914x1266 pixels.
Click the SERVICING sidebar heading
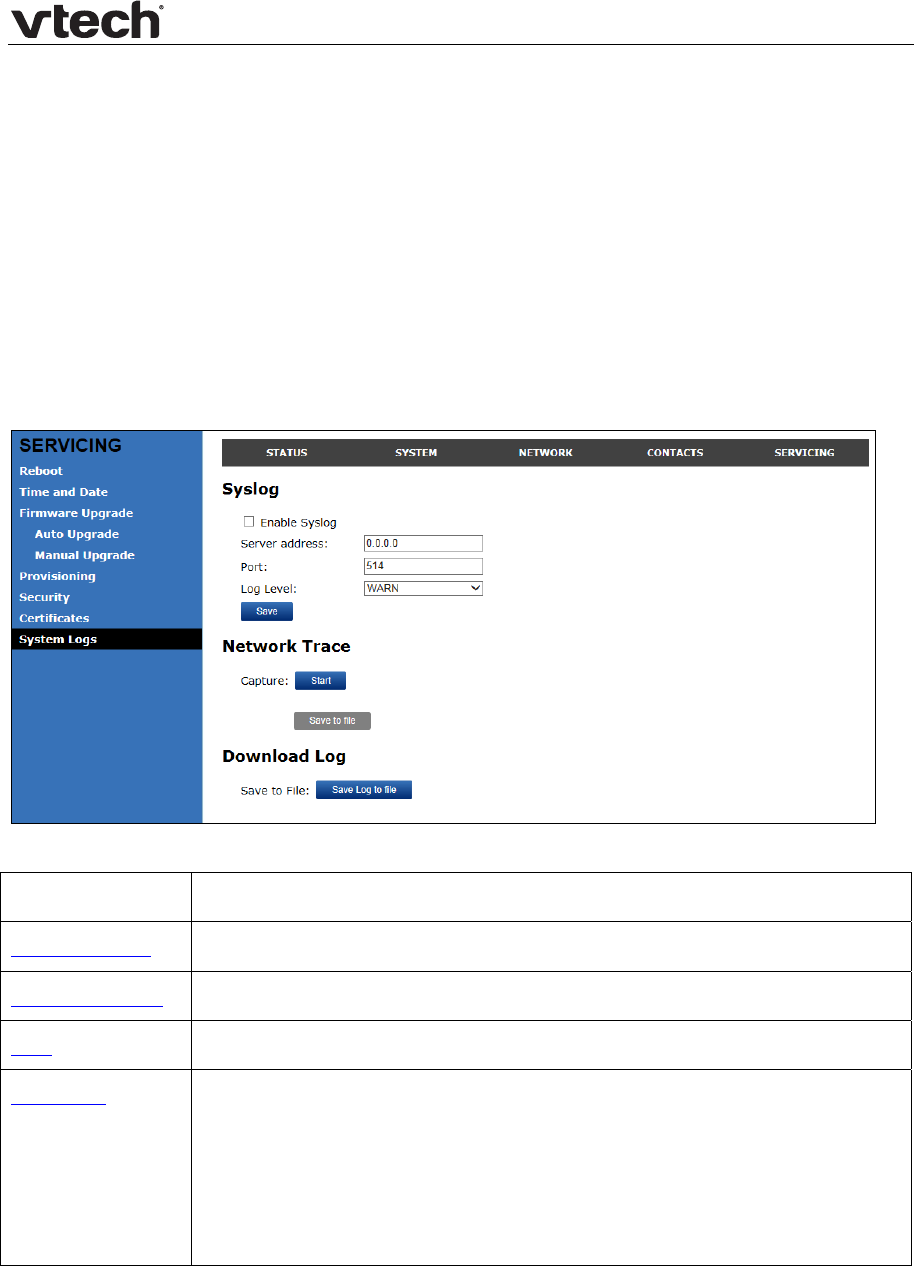(x=70, y=445)
